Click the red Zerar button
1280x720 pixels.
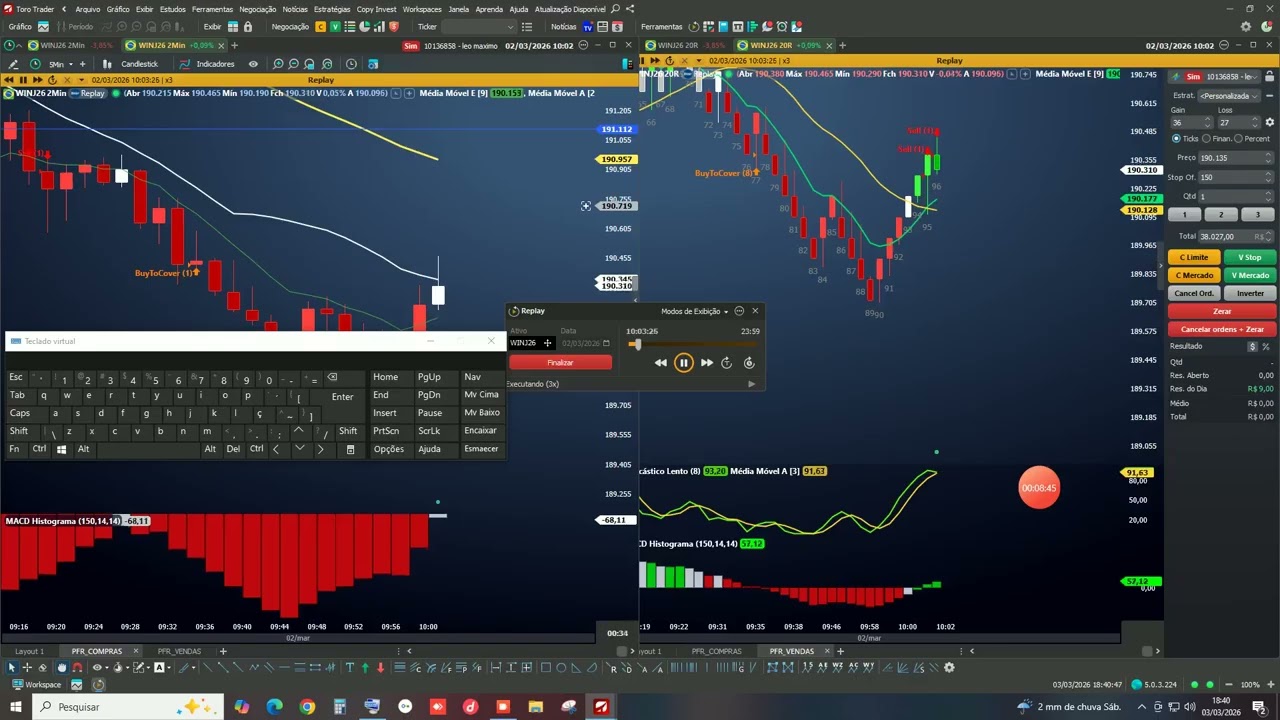[1222, 311]
